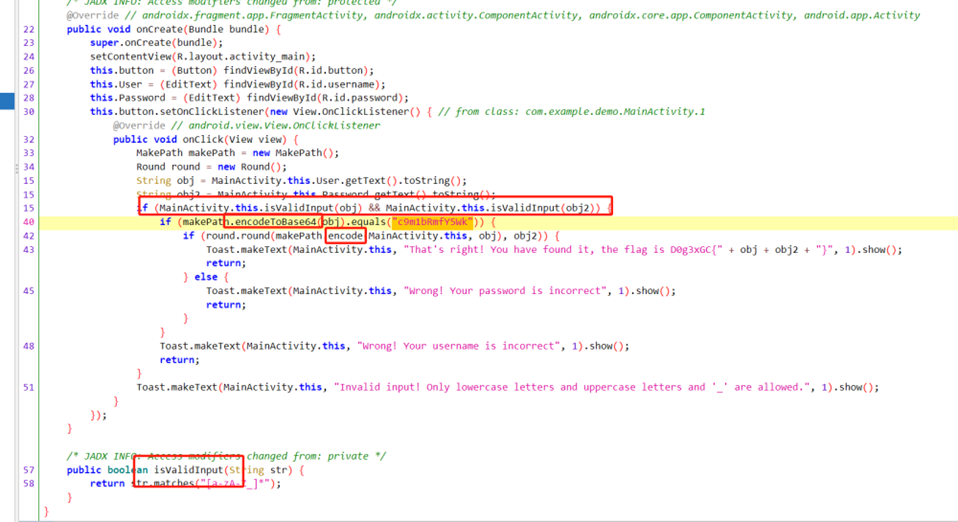The image size is (958, 522).
Task: Click the round.round method call
Action: click(x=238, y=236)
